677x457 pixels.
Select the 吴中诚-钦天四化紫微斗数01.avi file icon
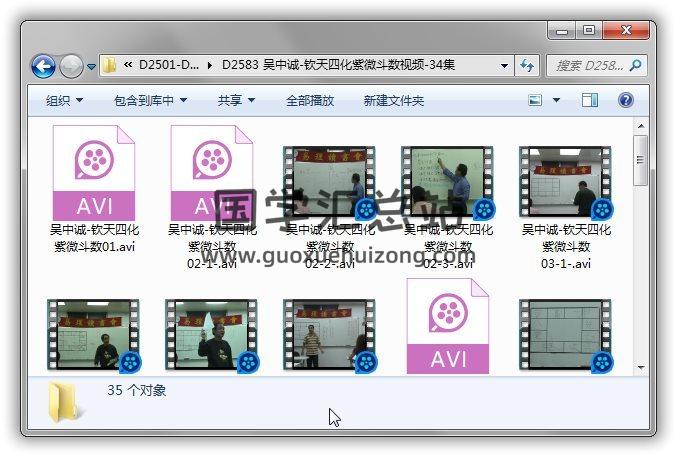(x=94, y=173)
